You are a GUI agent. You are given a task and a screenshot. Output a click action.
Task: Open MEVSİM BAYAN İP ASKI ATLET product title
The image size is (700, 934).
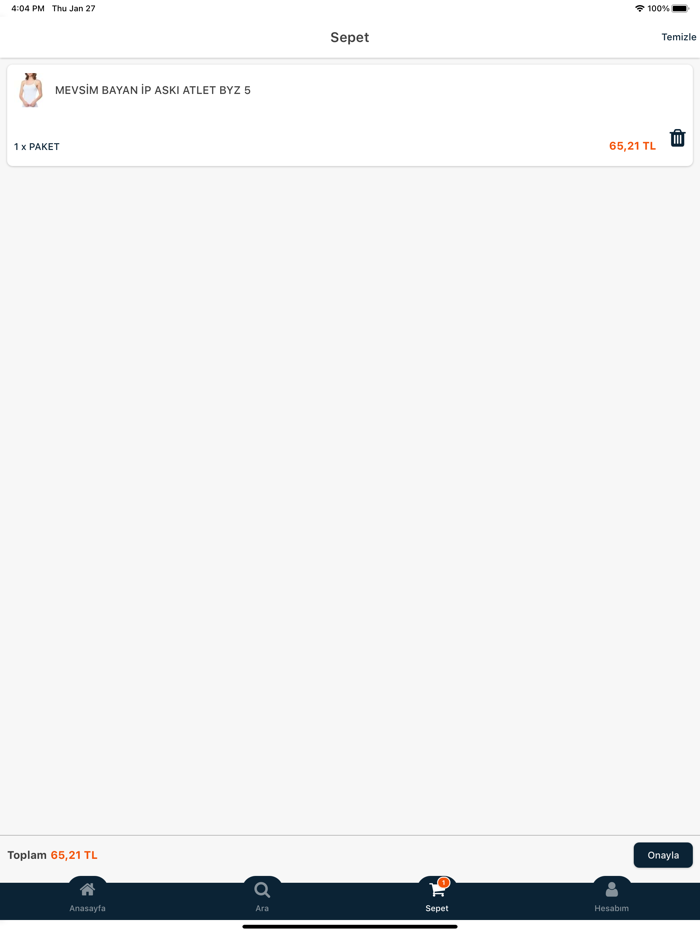coord(153,90)
